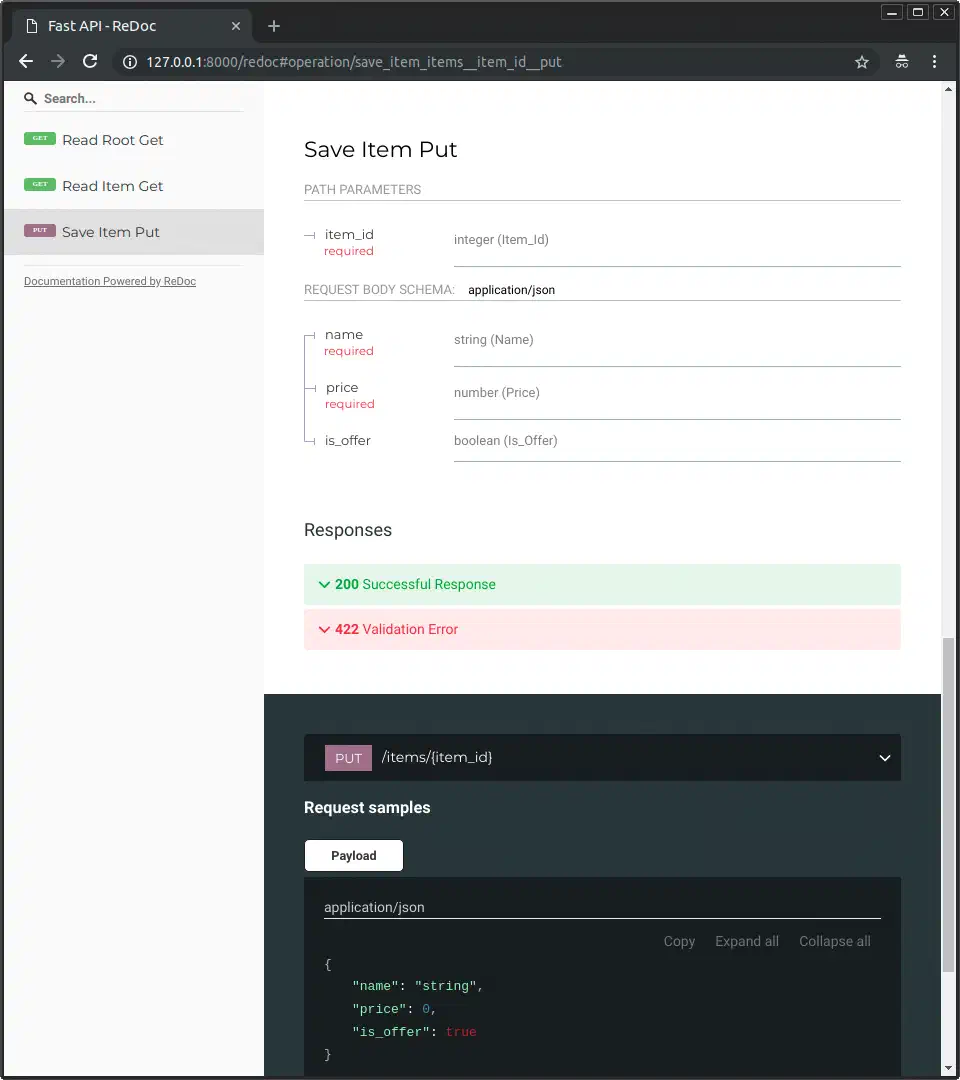Click the bookmark star in the address bar
The image size is (960, 1080).
[862, 61]
